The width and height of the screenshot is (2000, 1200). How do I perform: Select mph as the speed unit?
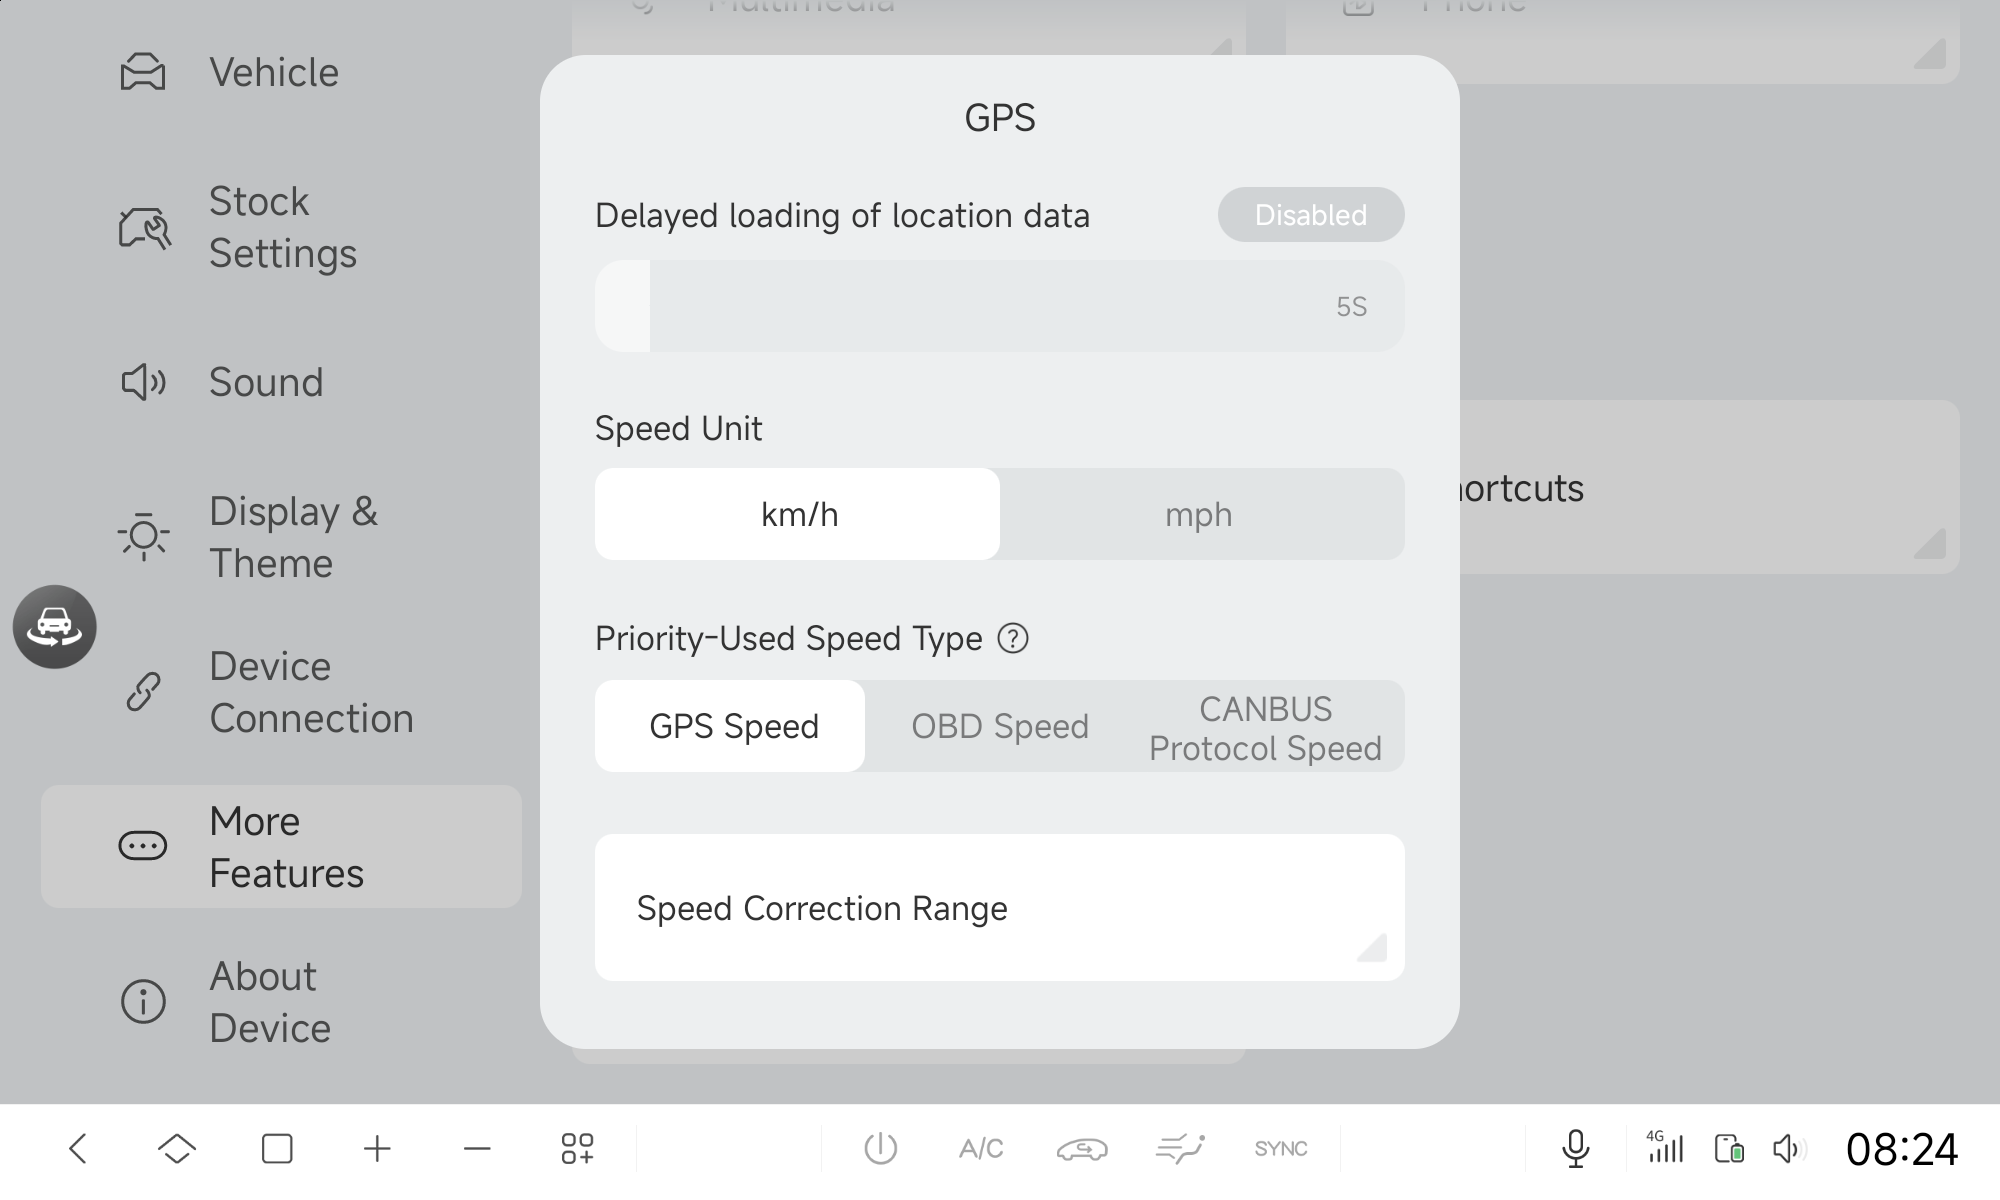[1199, 514]
